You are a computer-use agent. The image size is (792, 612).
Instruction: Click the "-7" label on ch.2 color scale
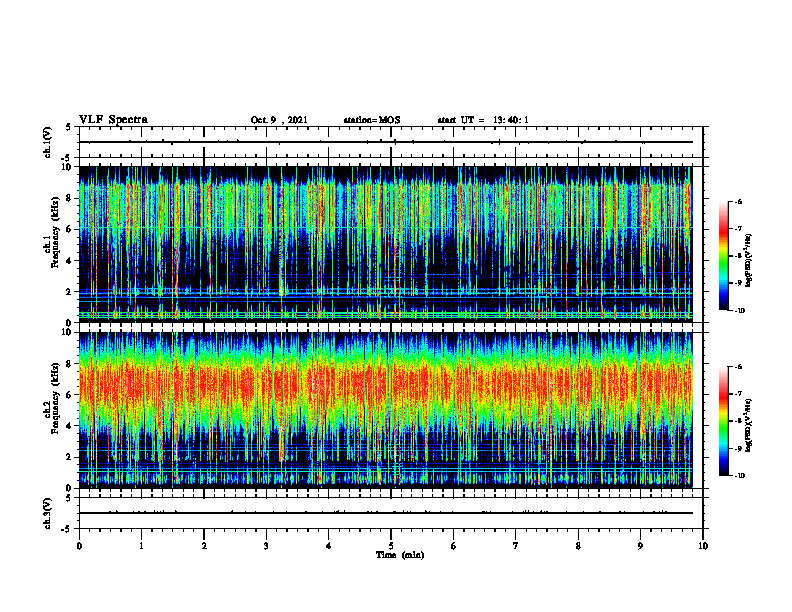(x=738, y=394)
